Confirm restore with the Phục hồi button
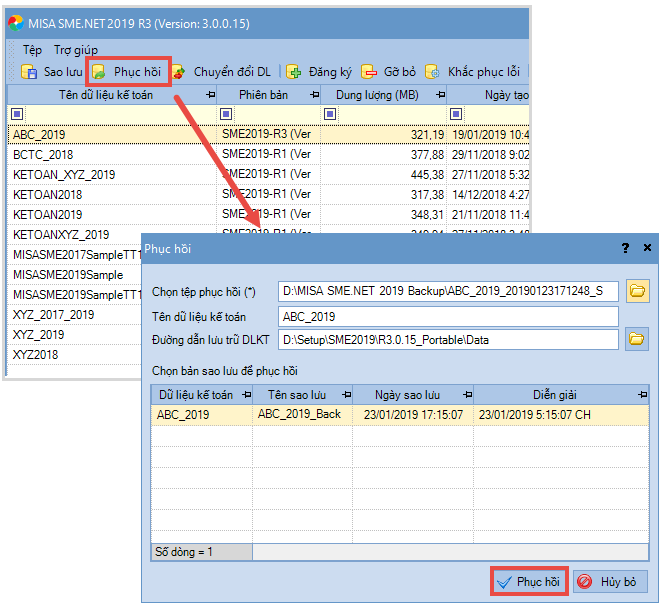Screen dimensions: 661x606 [x=529, y=582]
